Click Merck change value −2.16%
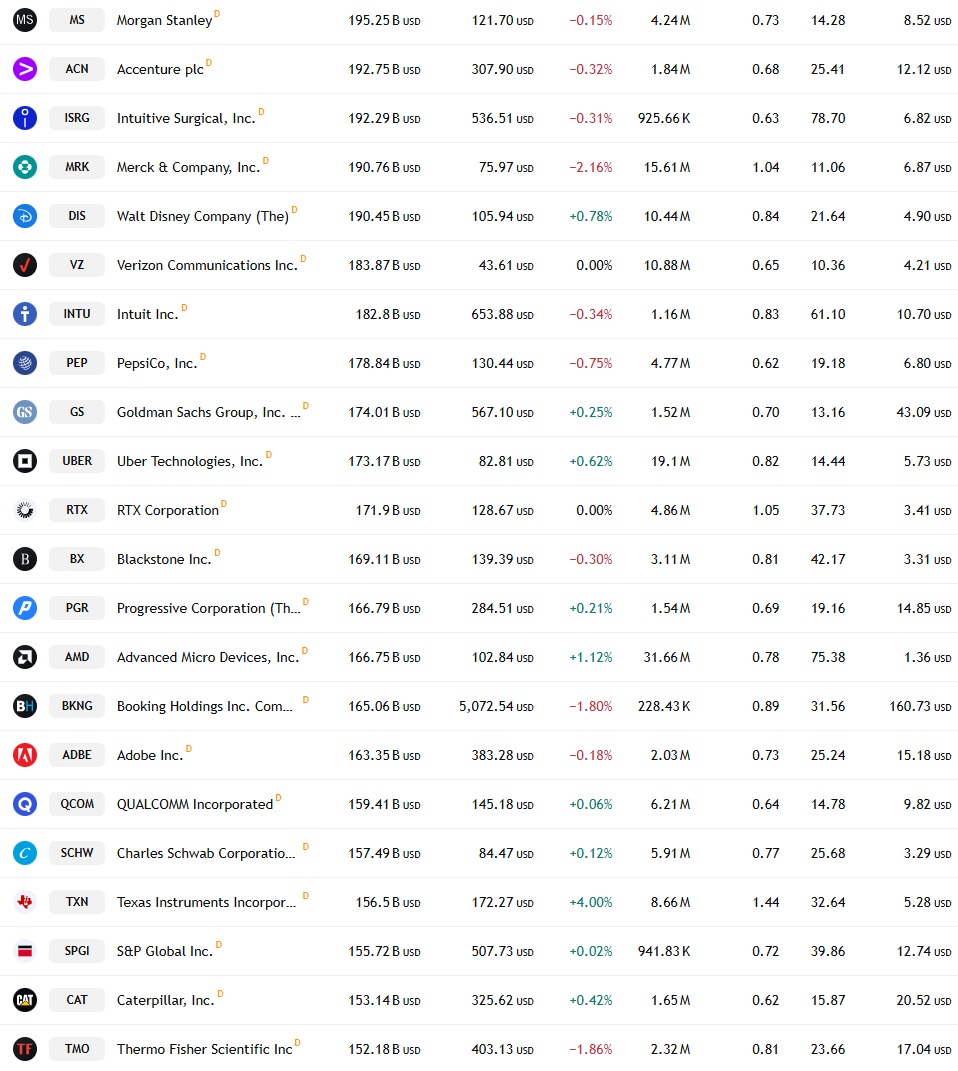Screen dimensions: 958x1071 (591, 167)
